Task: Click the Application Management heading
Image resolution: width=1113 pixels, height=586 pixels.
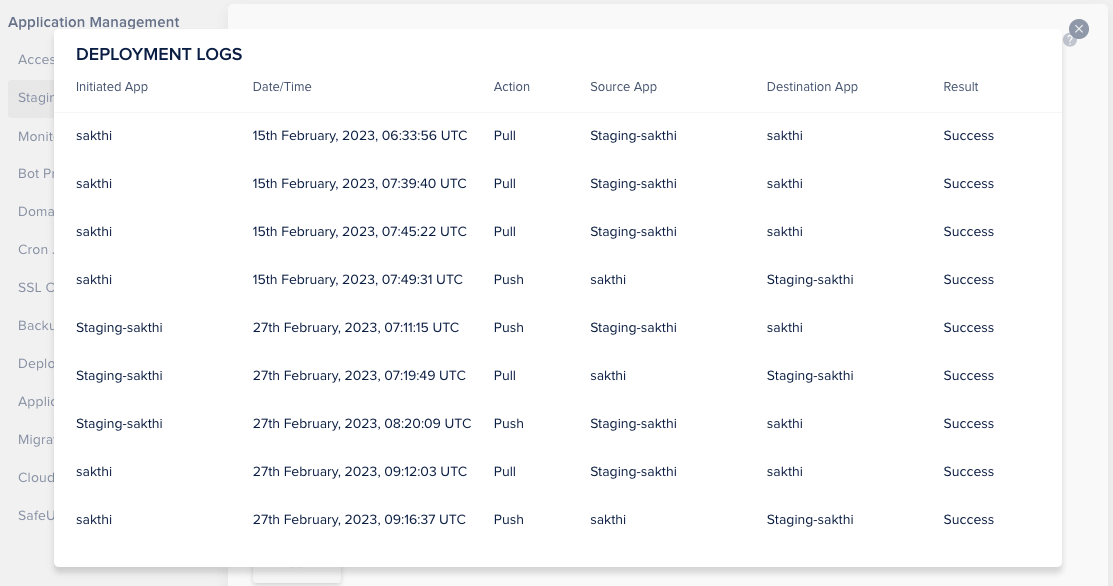Action: [94, 22]
